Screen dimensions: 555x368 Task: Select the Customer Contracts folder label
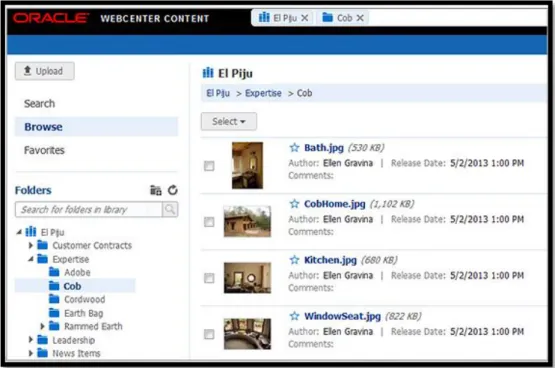[x=92, y=245]
